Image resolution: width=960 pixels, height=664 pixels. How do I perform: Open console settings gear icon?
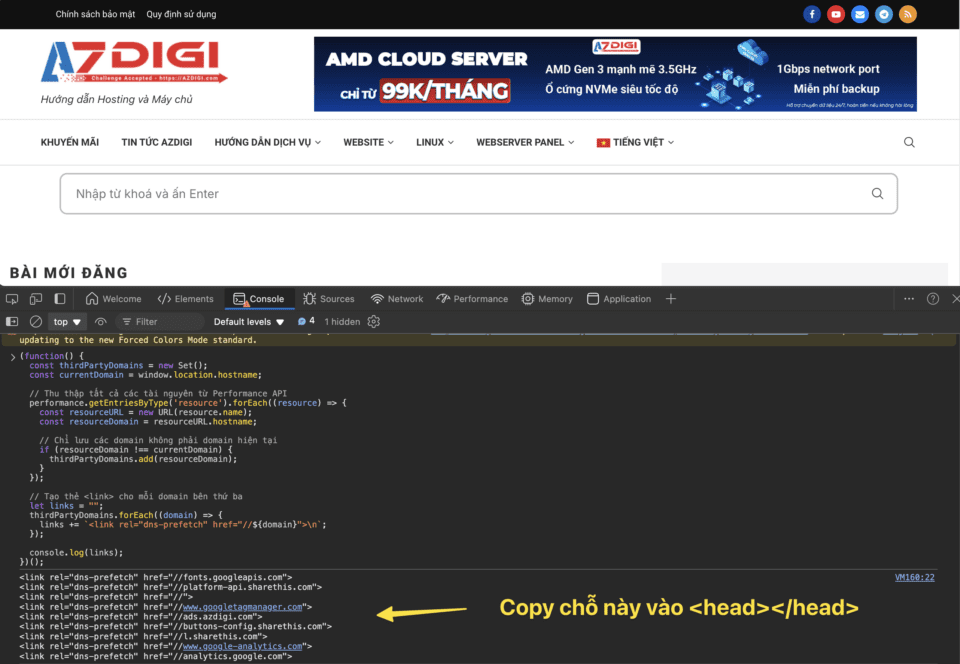click(374, 322)
